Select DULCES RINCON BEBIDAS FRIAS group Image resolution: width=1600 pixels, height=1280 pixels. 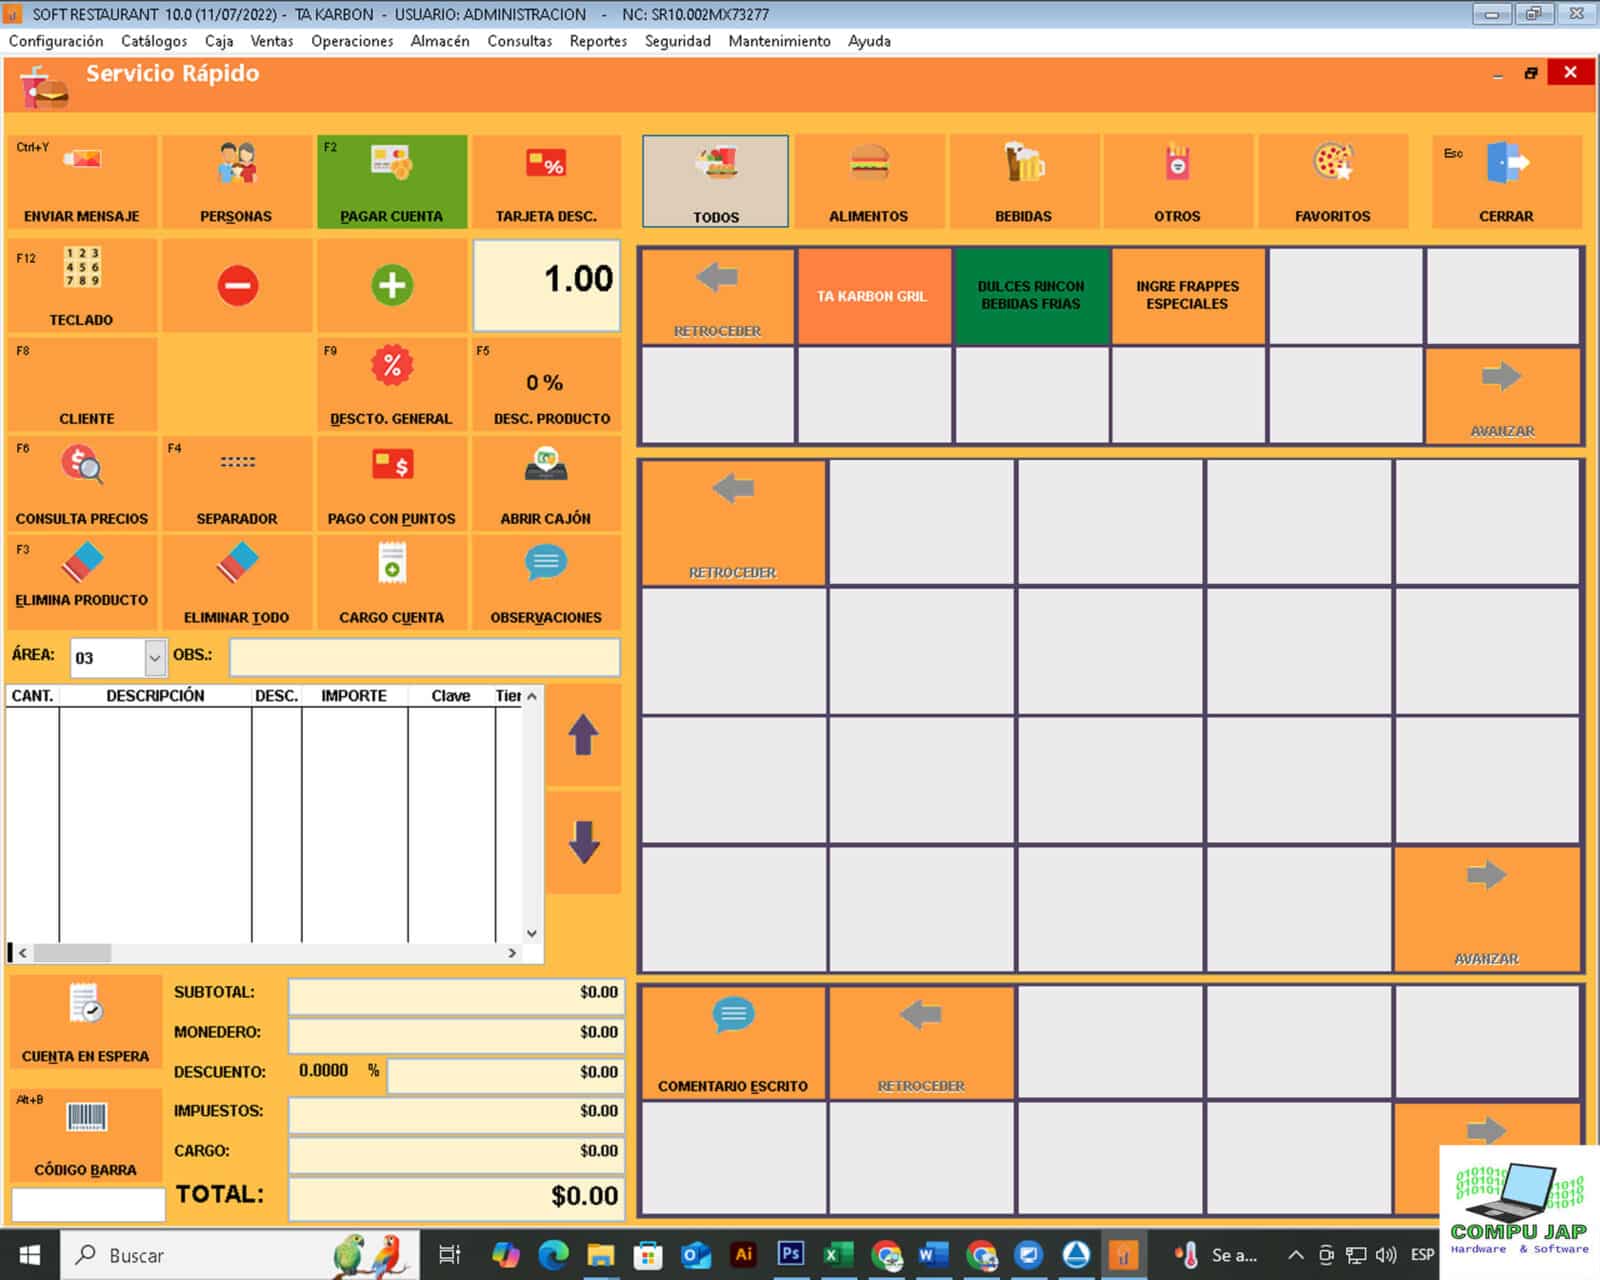pos(1031,296)
